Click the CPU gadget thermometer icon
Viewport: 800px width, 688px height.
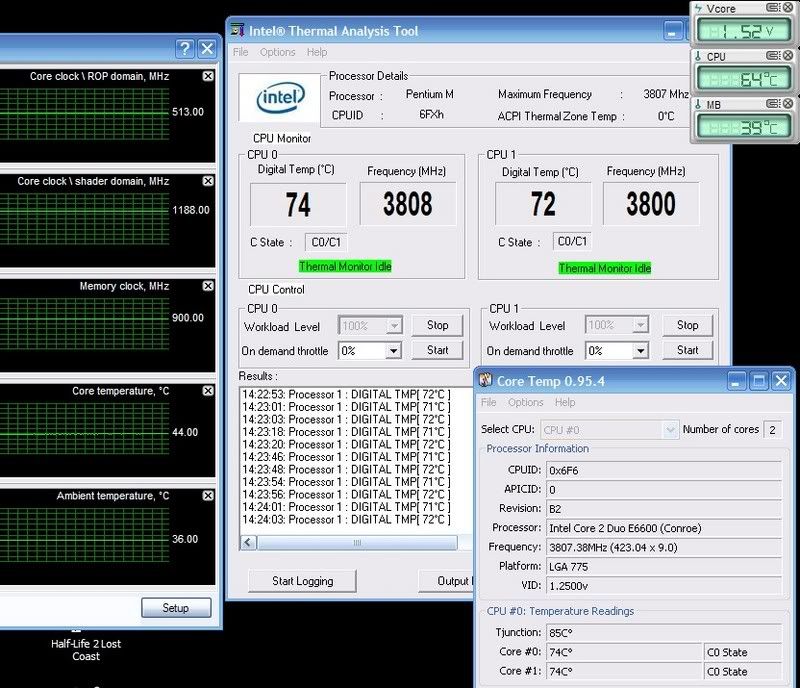(698, 56)
